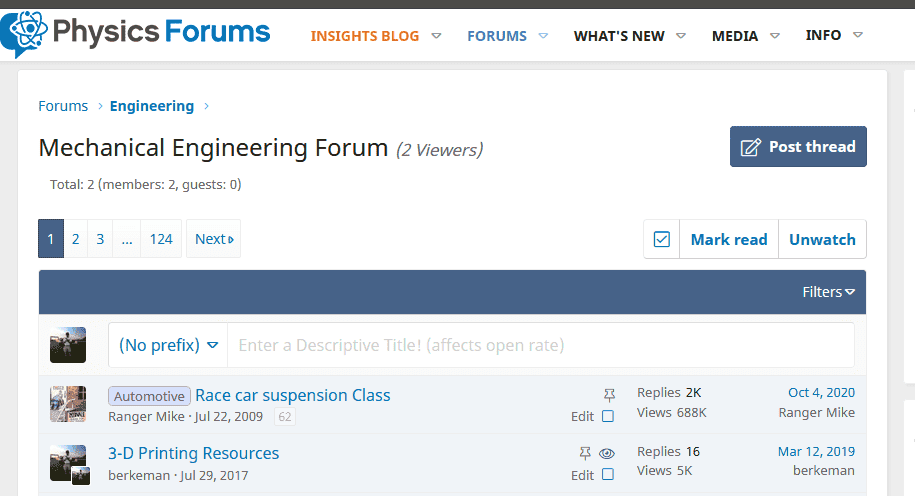Click the select-all checkmark icon beside Mark read
The width and height of the screenshot is (915, 496).
662,239
